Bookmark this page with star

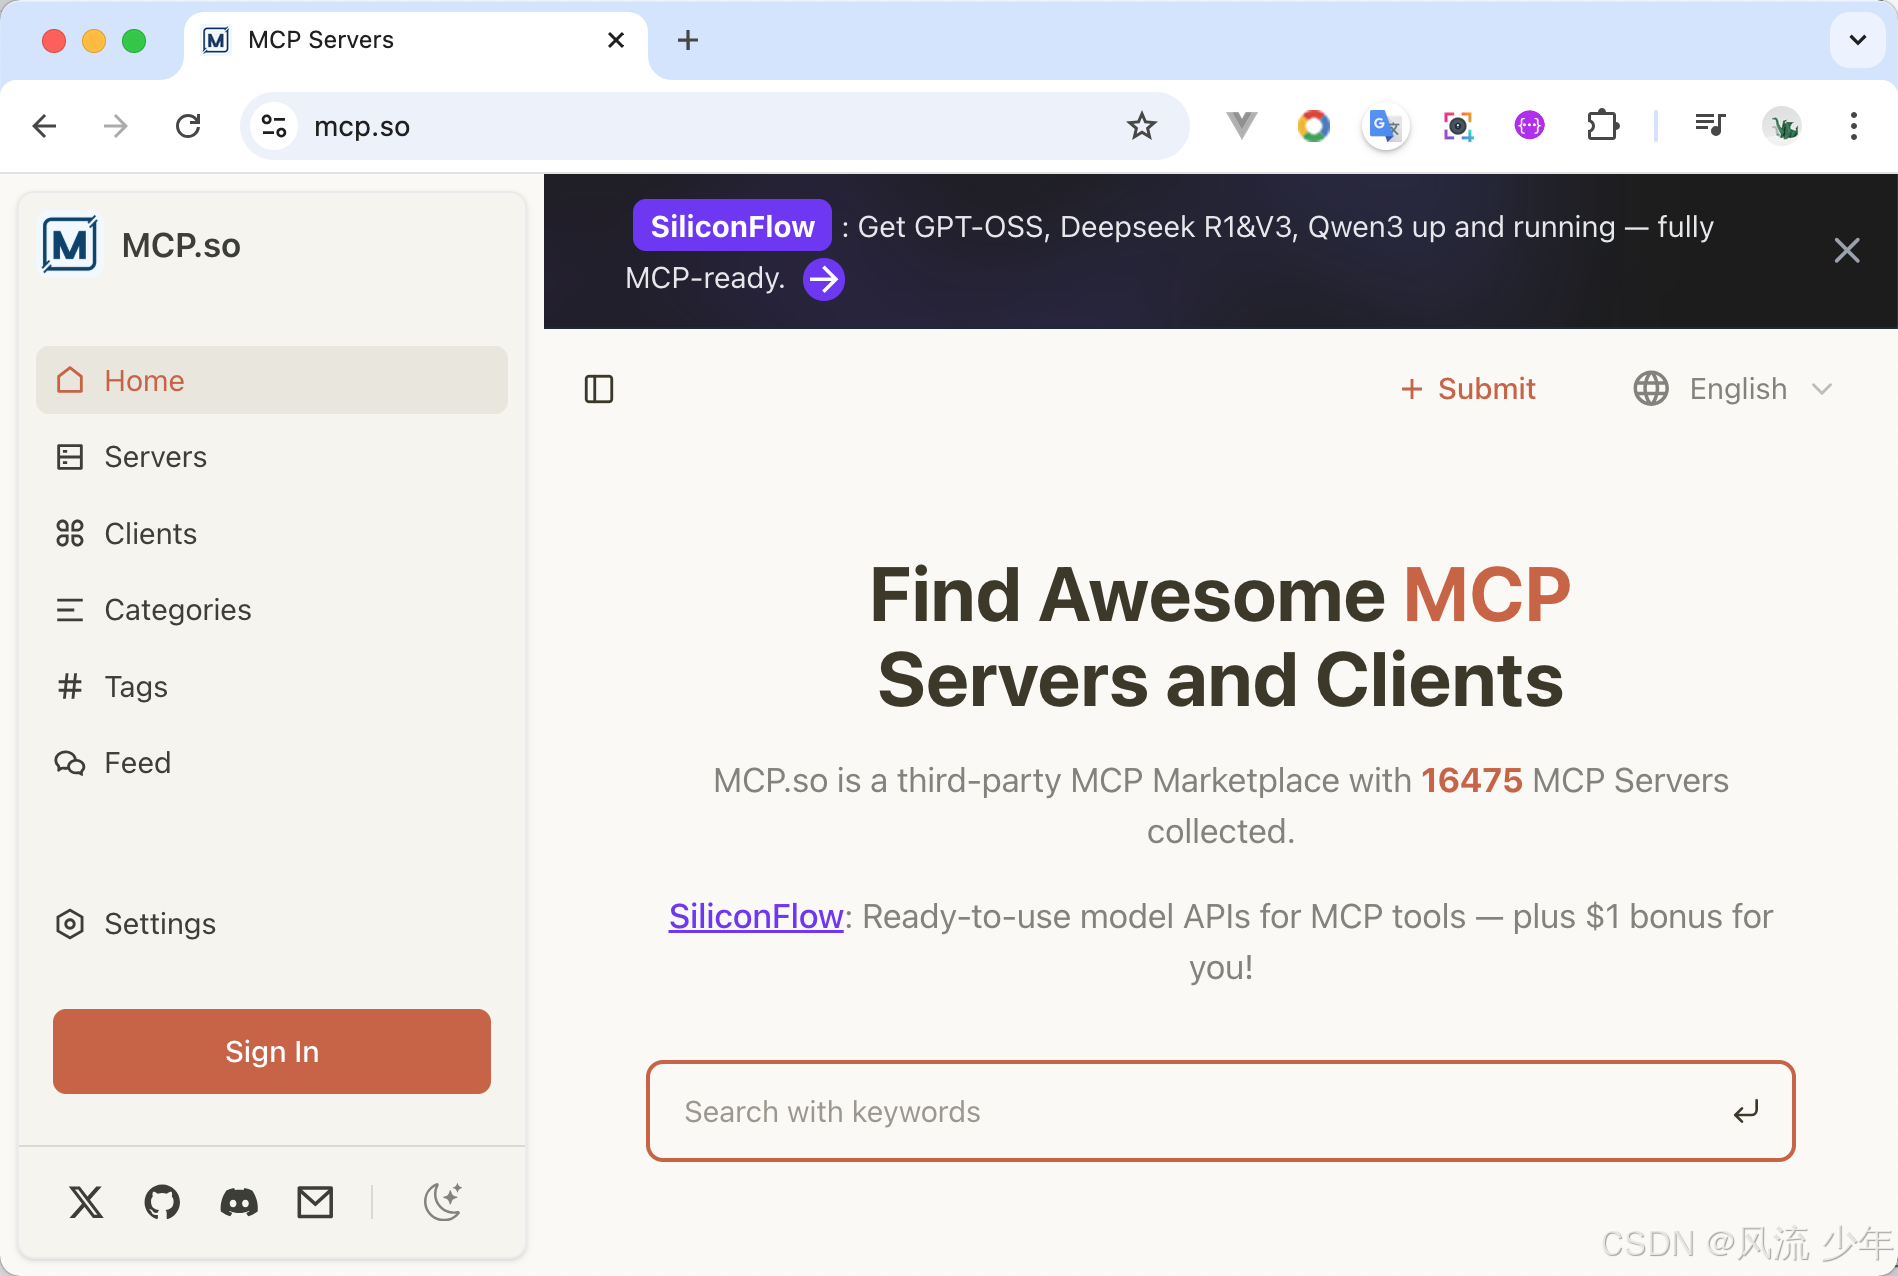[x=1141, y=126]
